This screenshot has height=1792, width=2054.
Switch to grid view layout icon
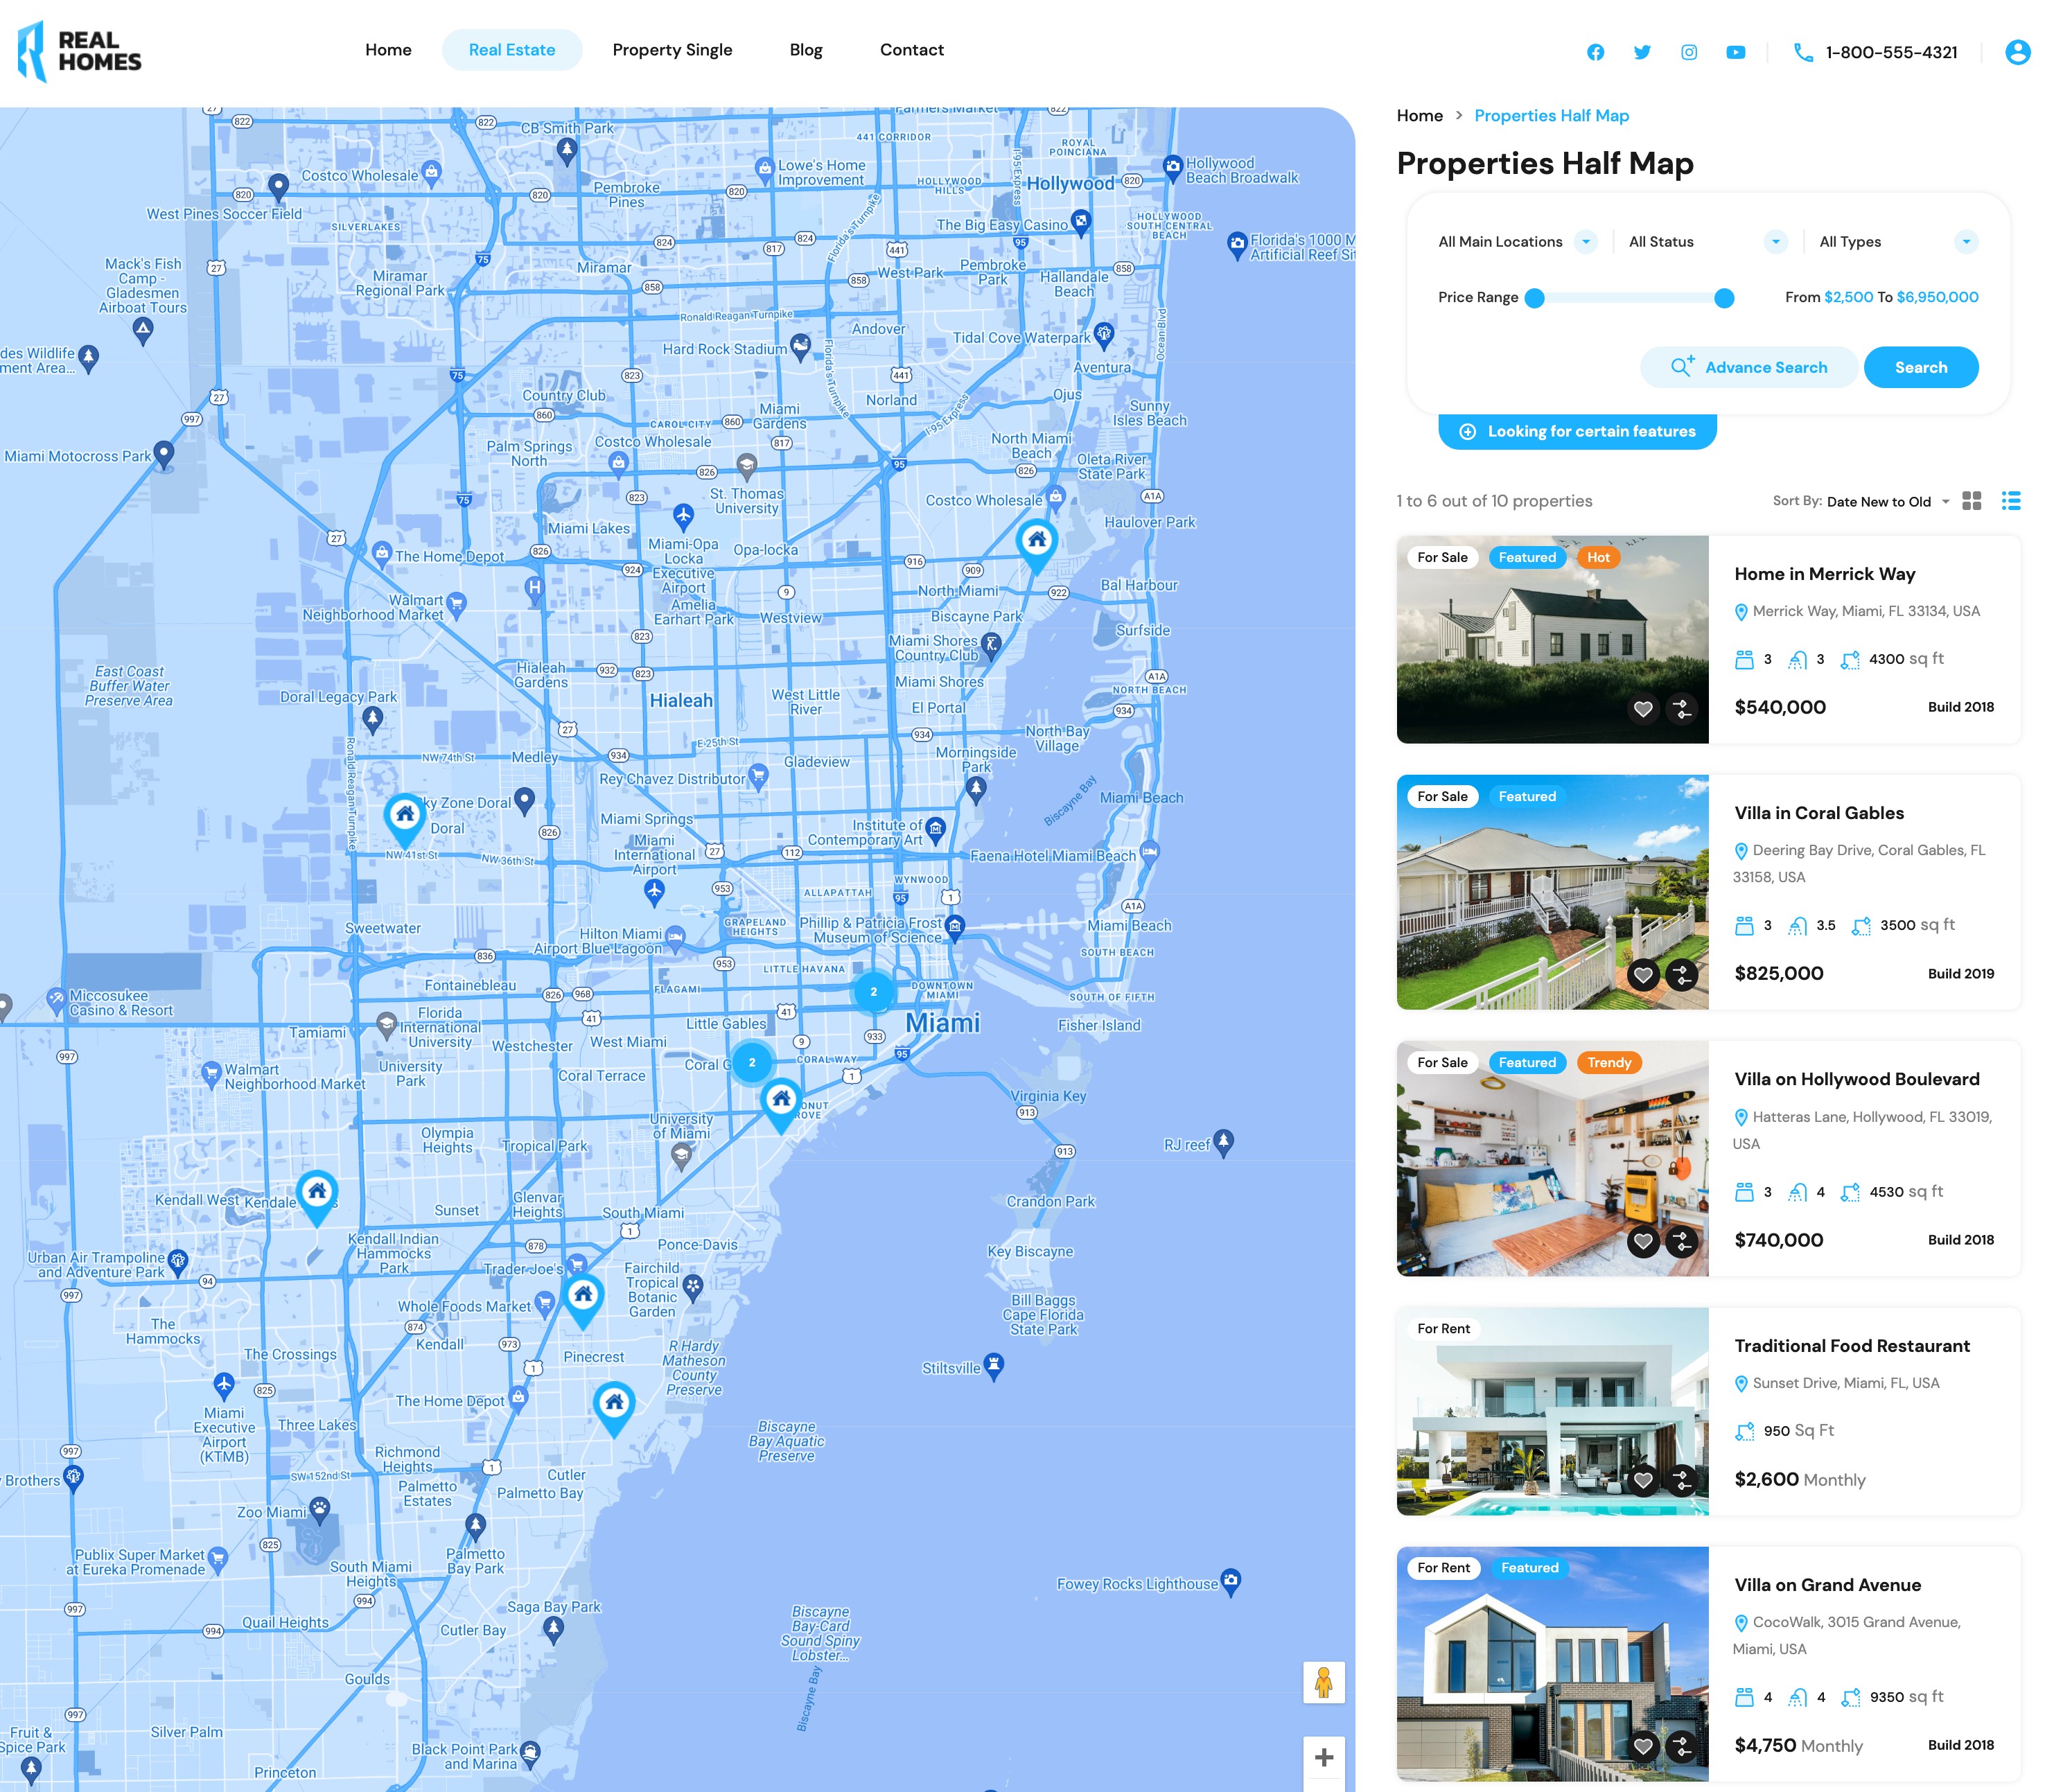click(1971, 501)
